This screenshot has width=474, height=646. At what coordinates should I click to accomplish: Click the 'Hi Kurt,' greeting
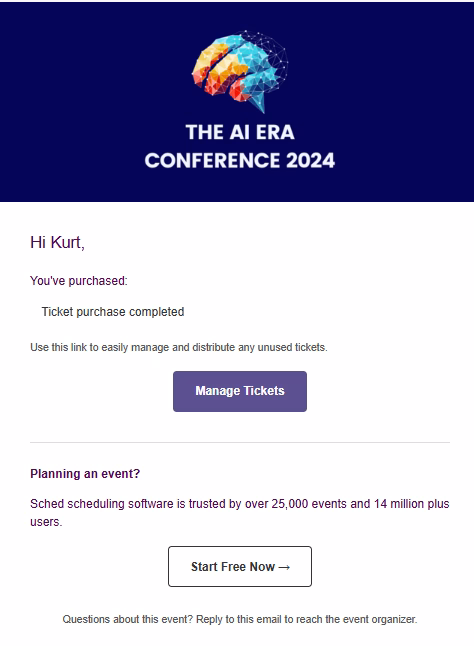[x=57, y=242]
